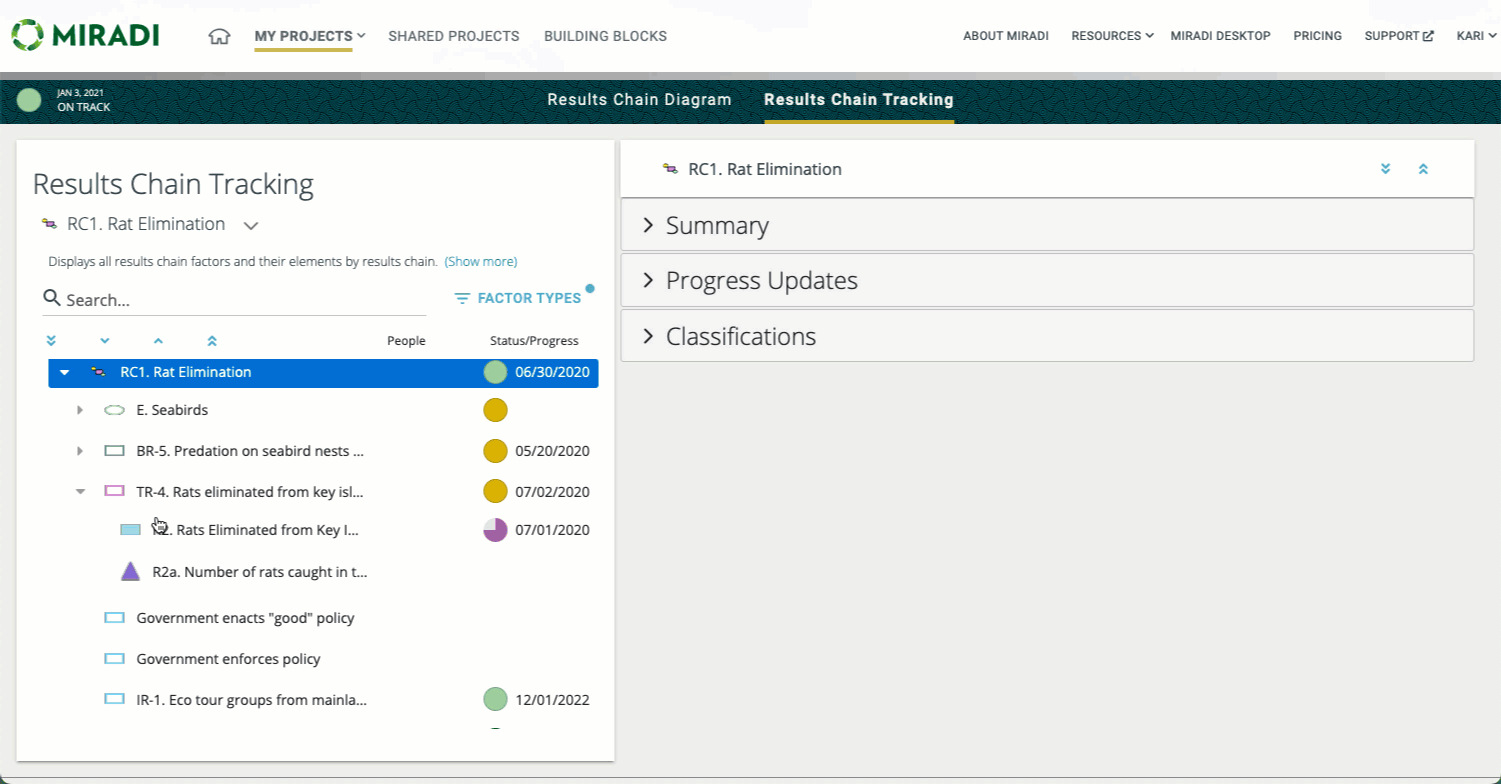Click TR-4 pink threat reduction result icon
Screen dimensions: 1501x784
point(114,492)
